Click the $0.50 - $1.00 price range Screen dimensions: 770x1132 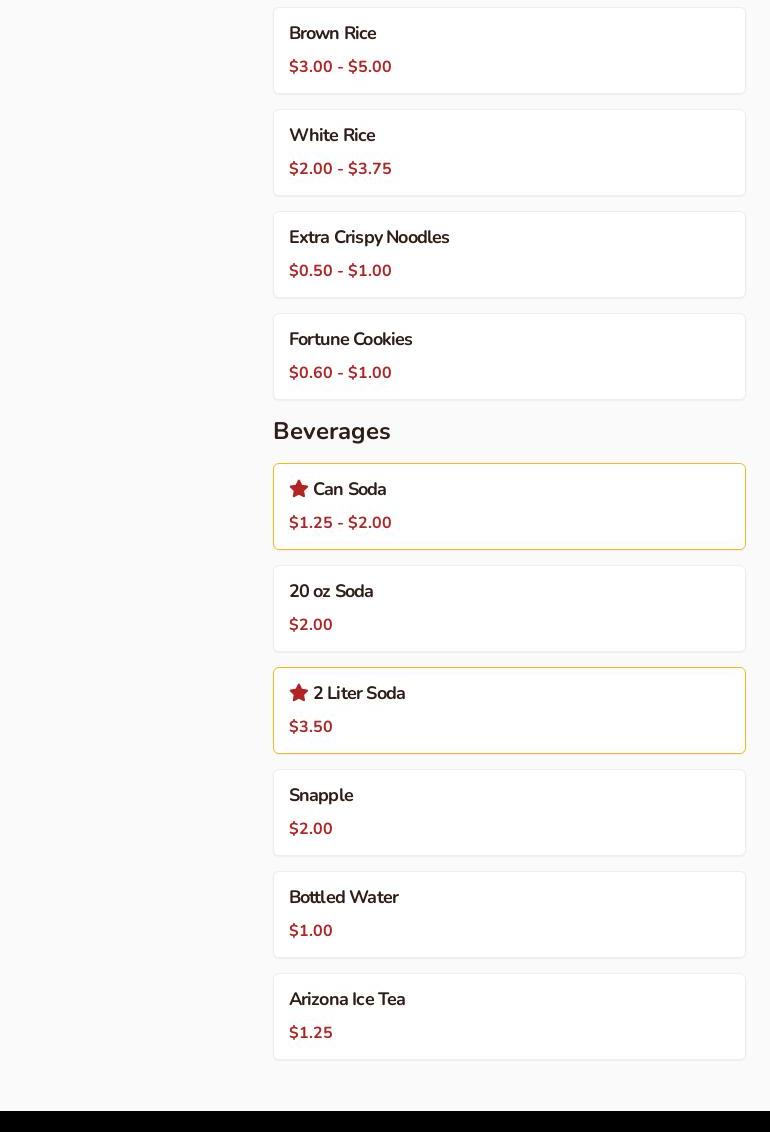340,271
